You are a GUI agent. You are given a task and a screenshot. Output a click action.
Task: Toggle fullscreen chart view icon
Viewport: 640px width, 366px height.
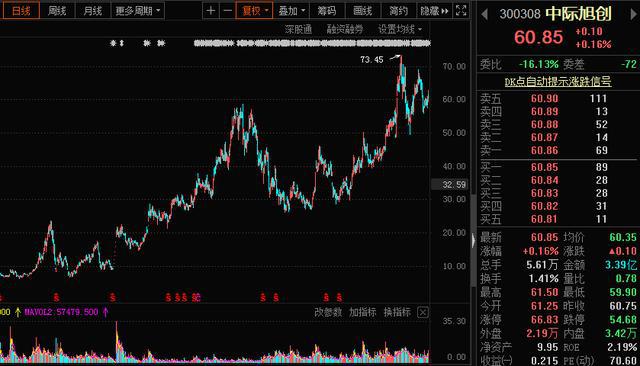tap(461, 11)
